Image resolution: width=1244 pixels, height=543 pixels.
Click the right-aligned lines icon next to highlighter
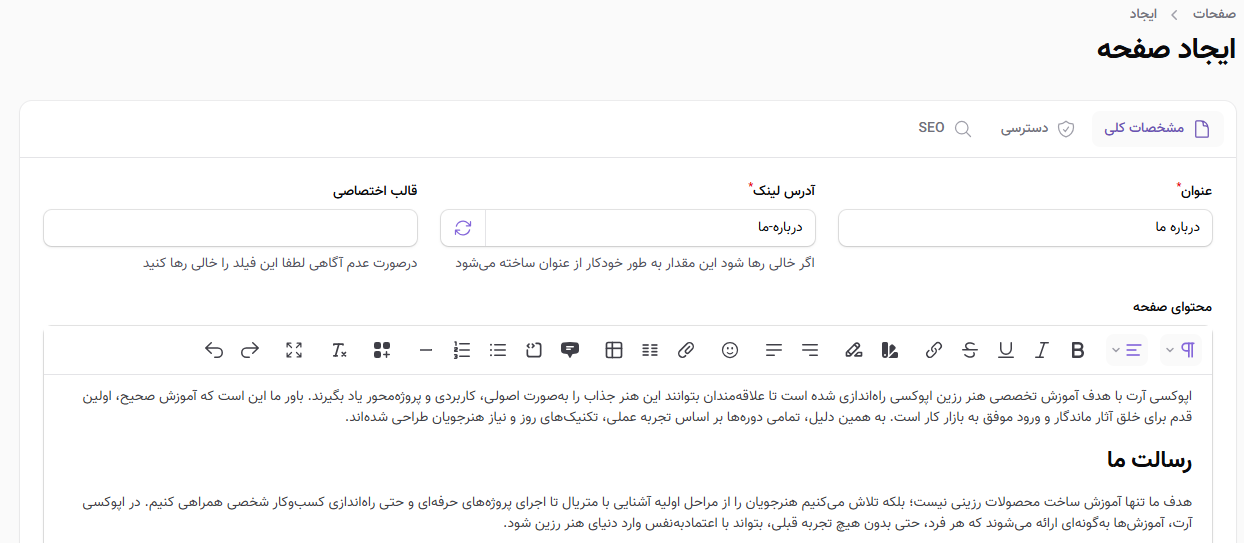coord(810,350)
